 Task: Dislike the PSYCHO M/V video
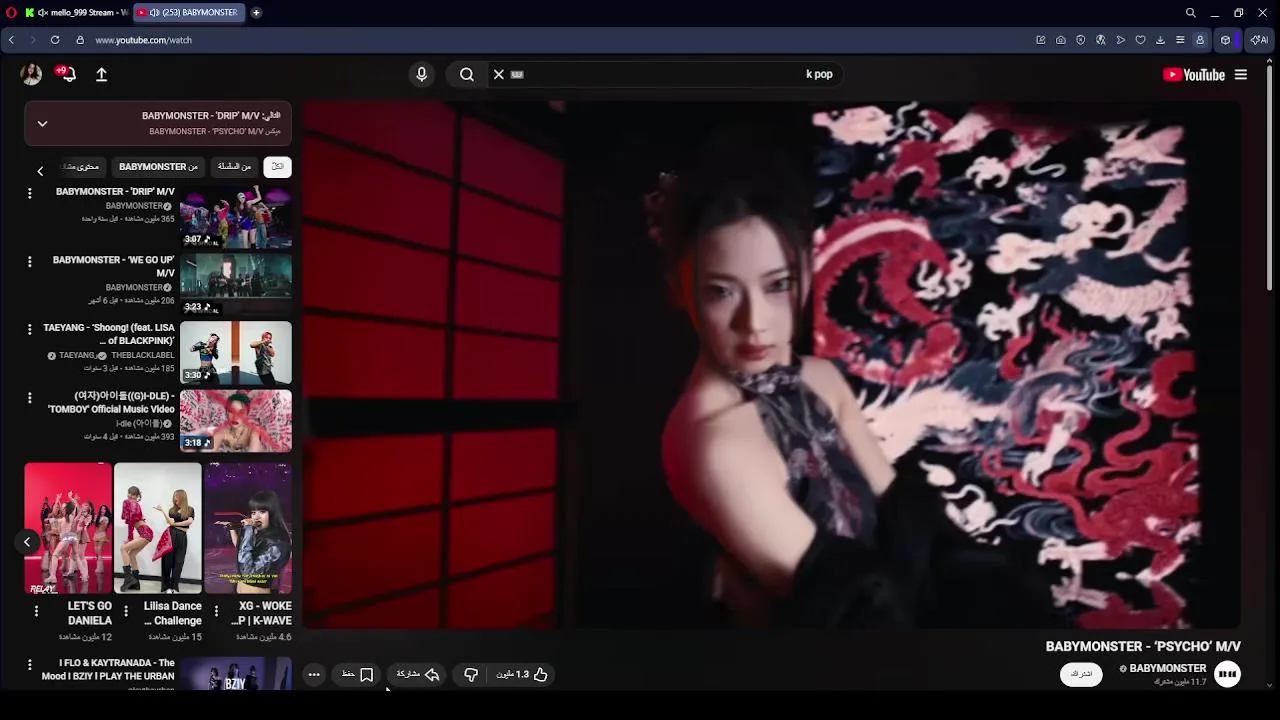click(471, 675)
